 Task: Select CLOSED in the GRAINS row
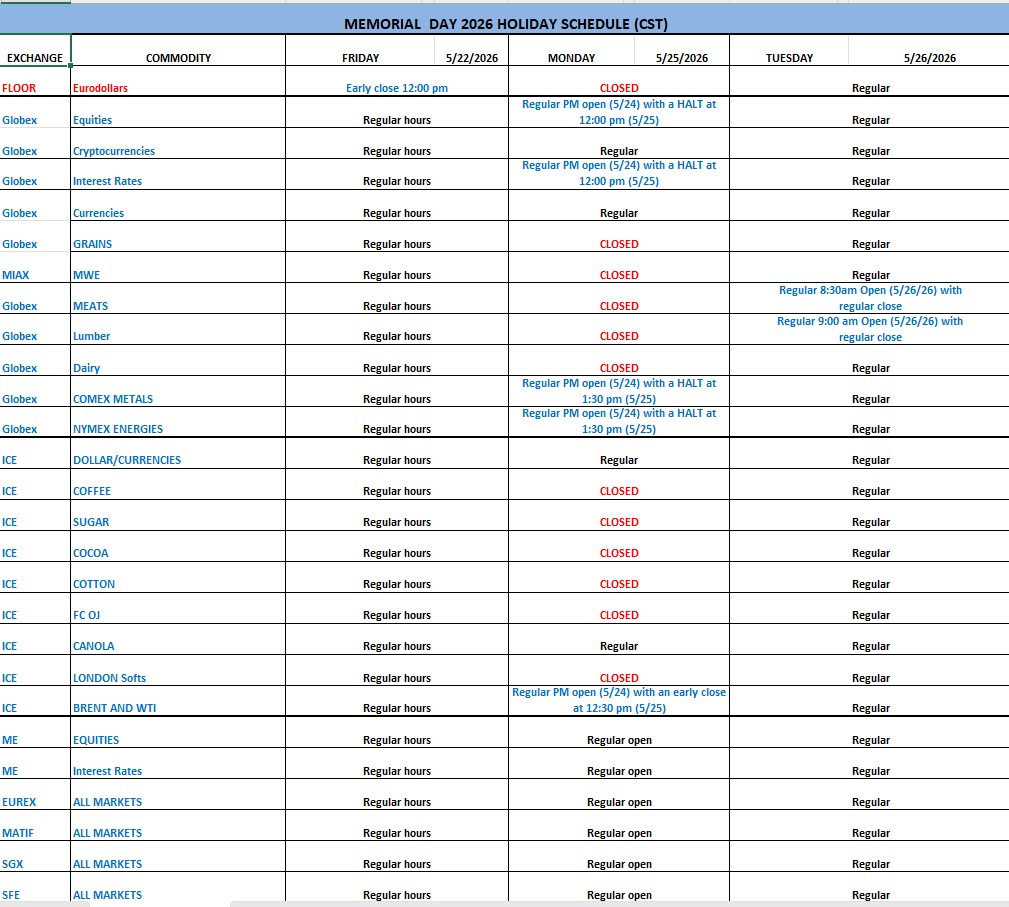tap(619, 237)
